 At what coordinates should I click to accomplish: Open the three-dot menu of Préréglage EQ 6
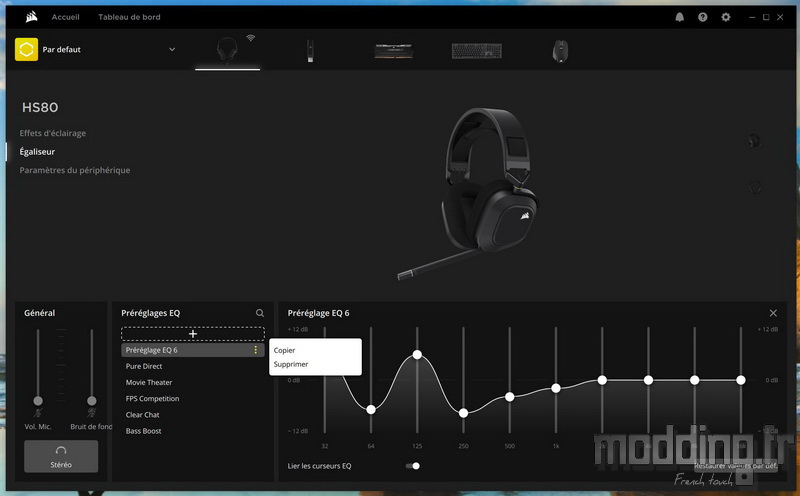coord(256,350)
